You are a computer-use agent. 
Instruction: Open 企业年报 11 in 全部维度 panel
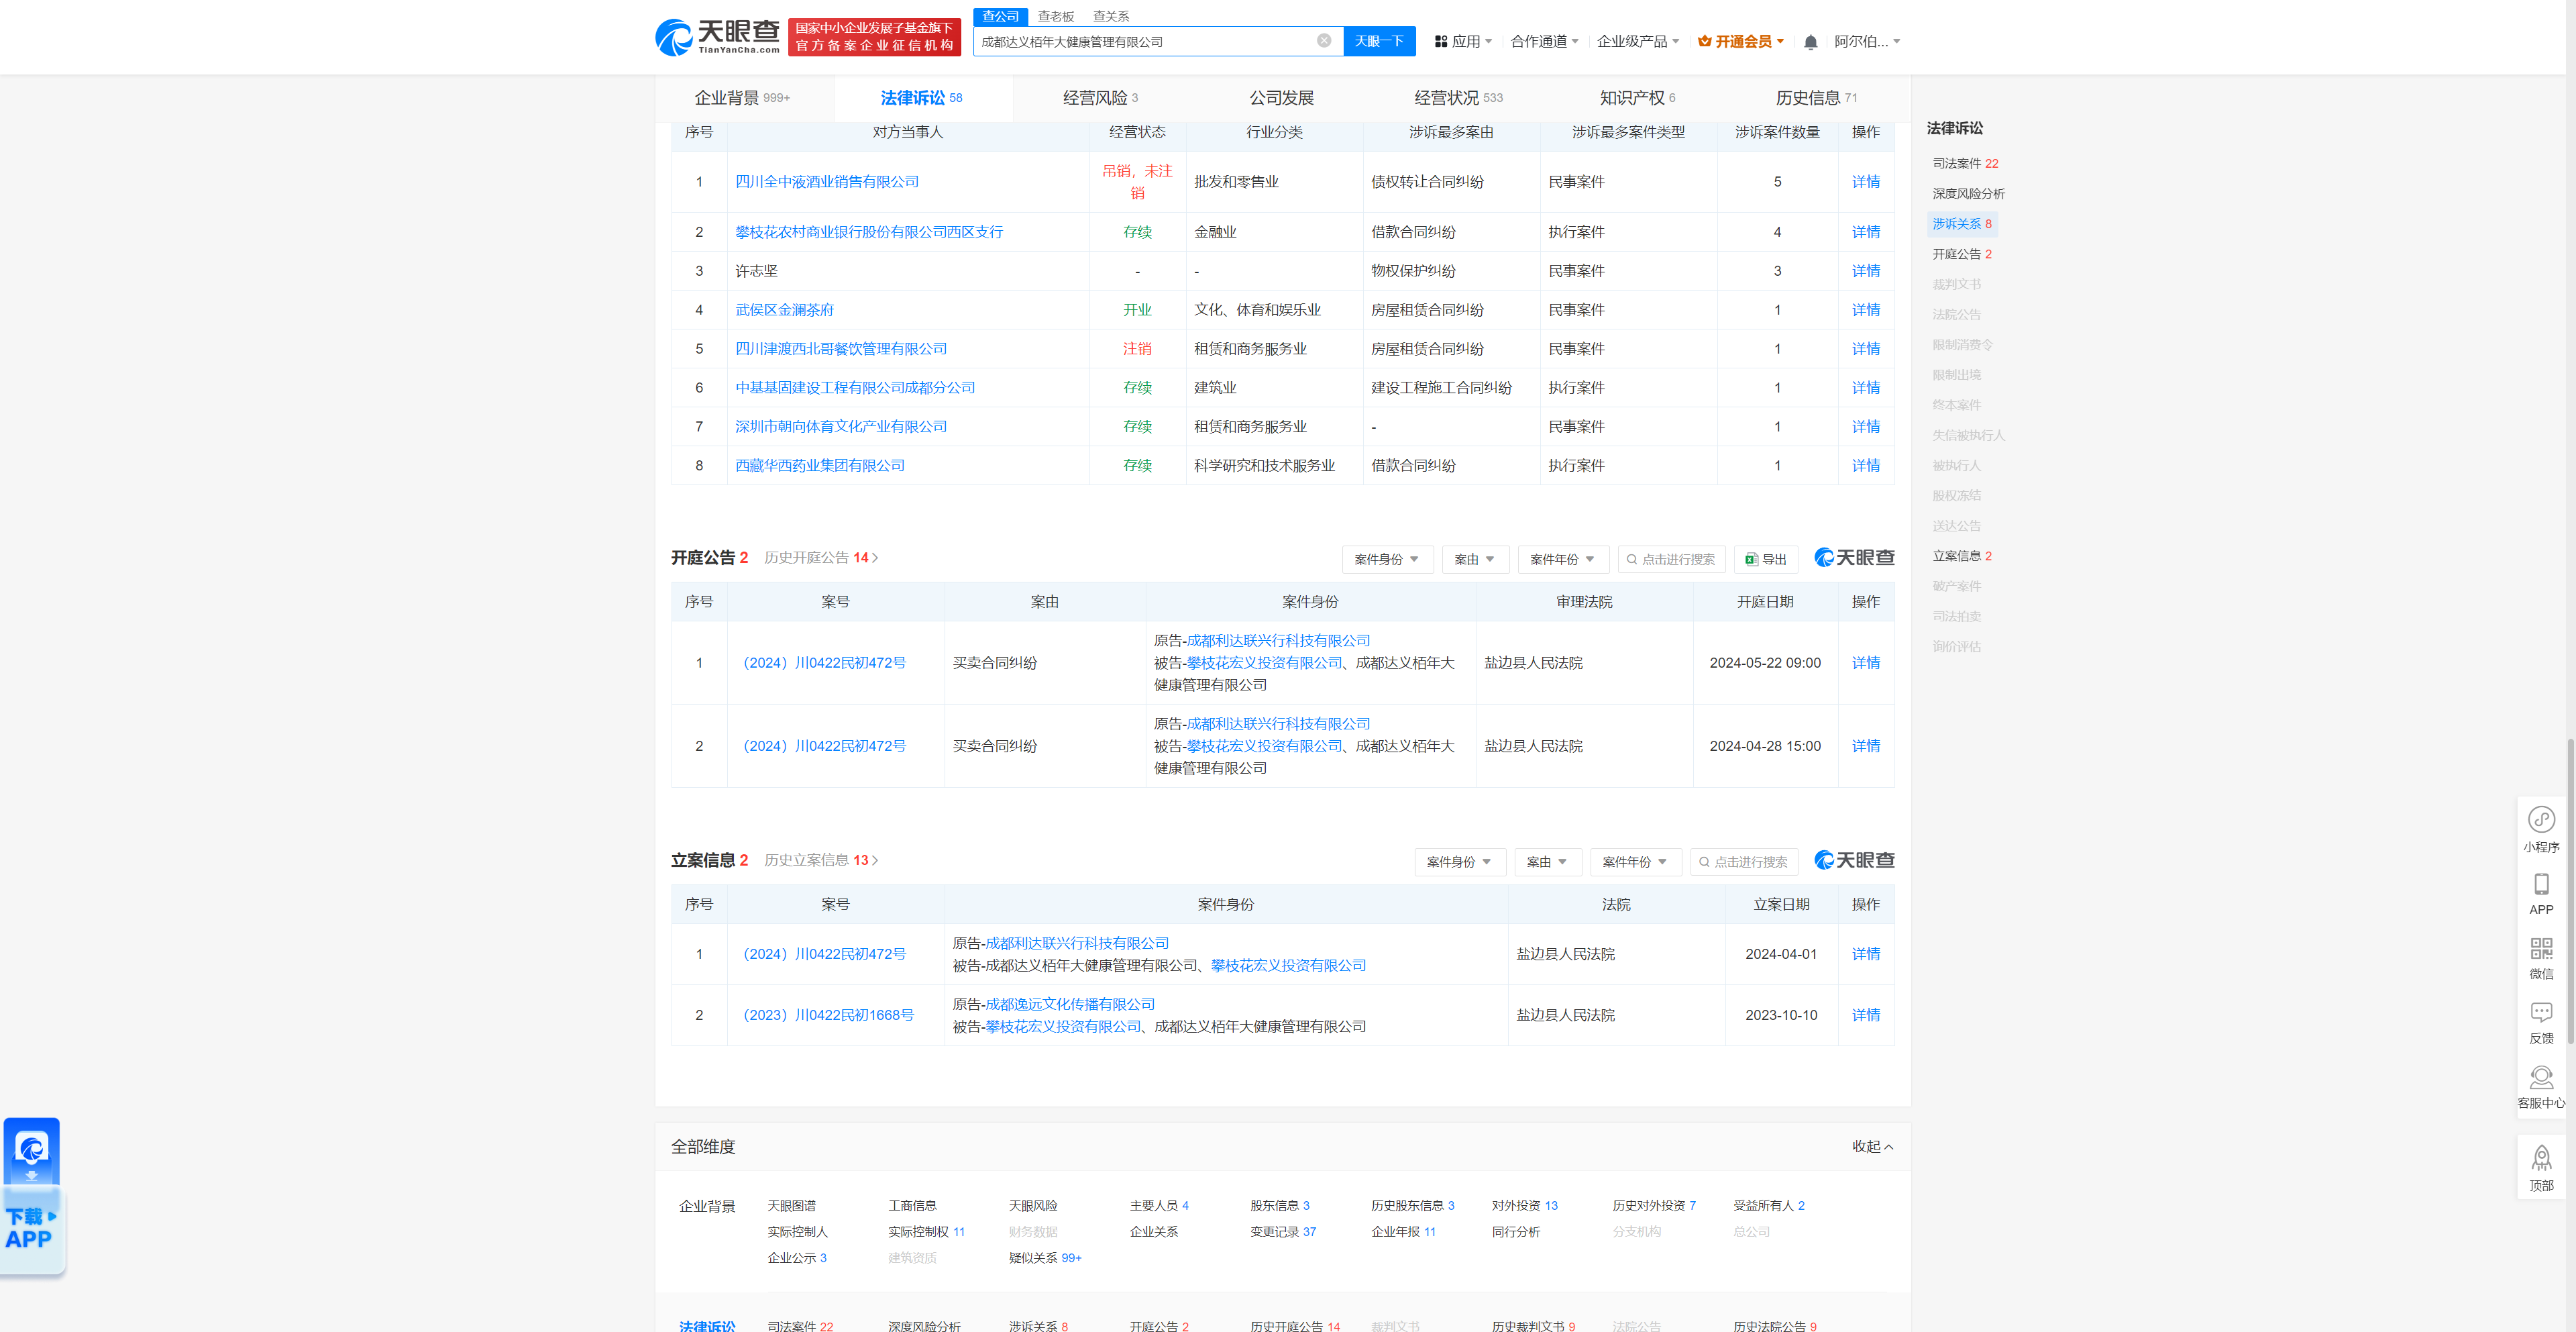click(x=1403, y=1232)
